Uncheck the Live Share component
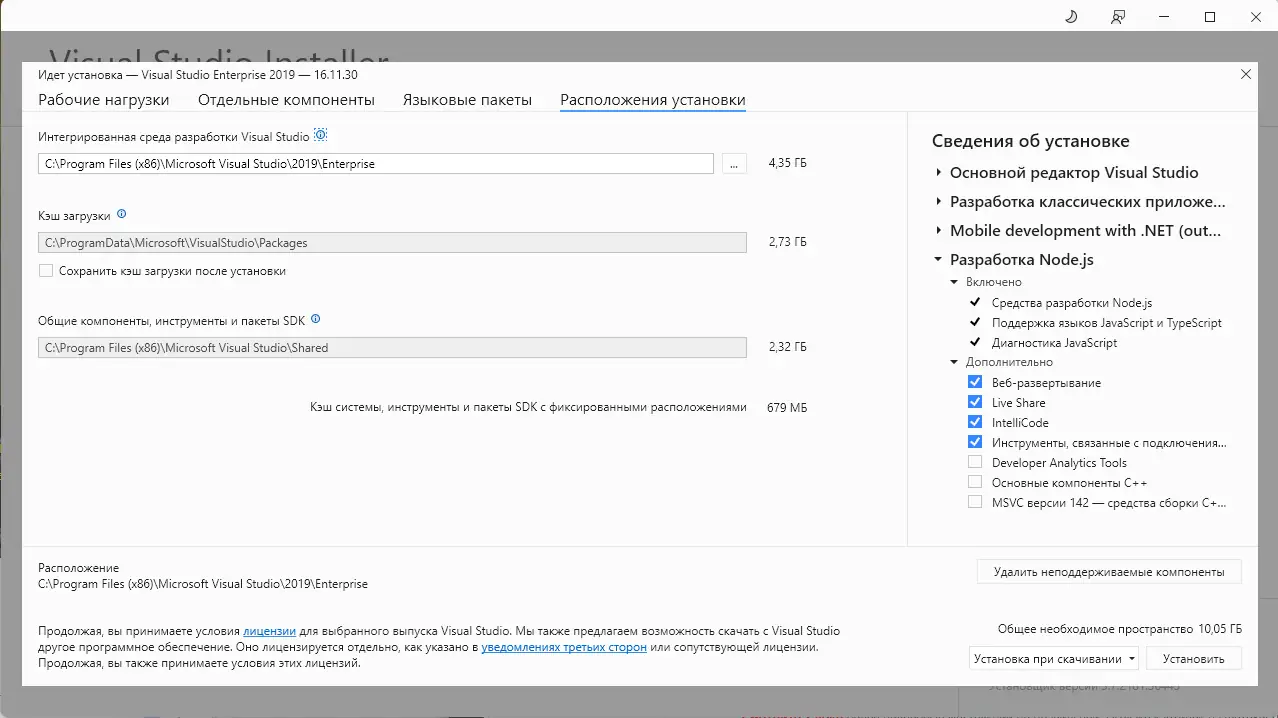 pyautogui.click(x=975, y=402)
